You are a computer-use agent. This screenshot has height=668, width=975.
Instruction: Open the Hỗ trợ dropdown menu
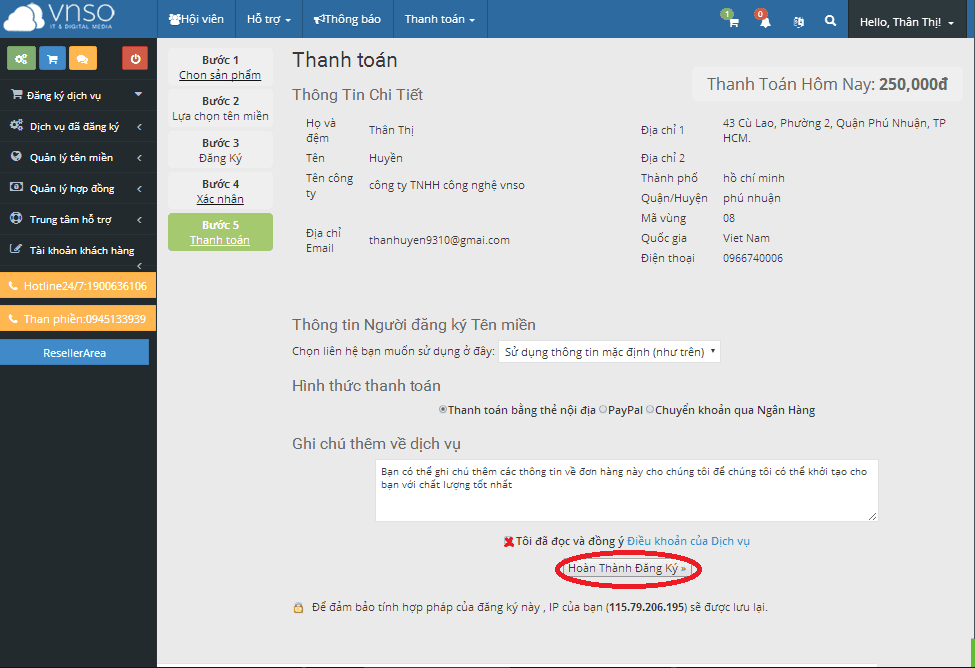(269, 19)
